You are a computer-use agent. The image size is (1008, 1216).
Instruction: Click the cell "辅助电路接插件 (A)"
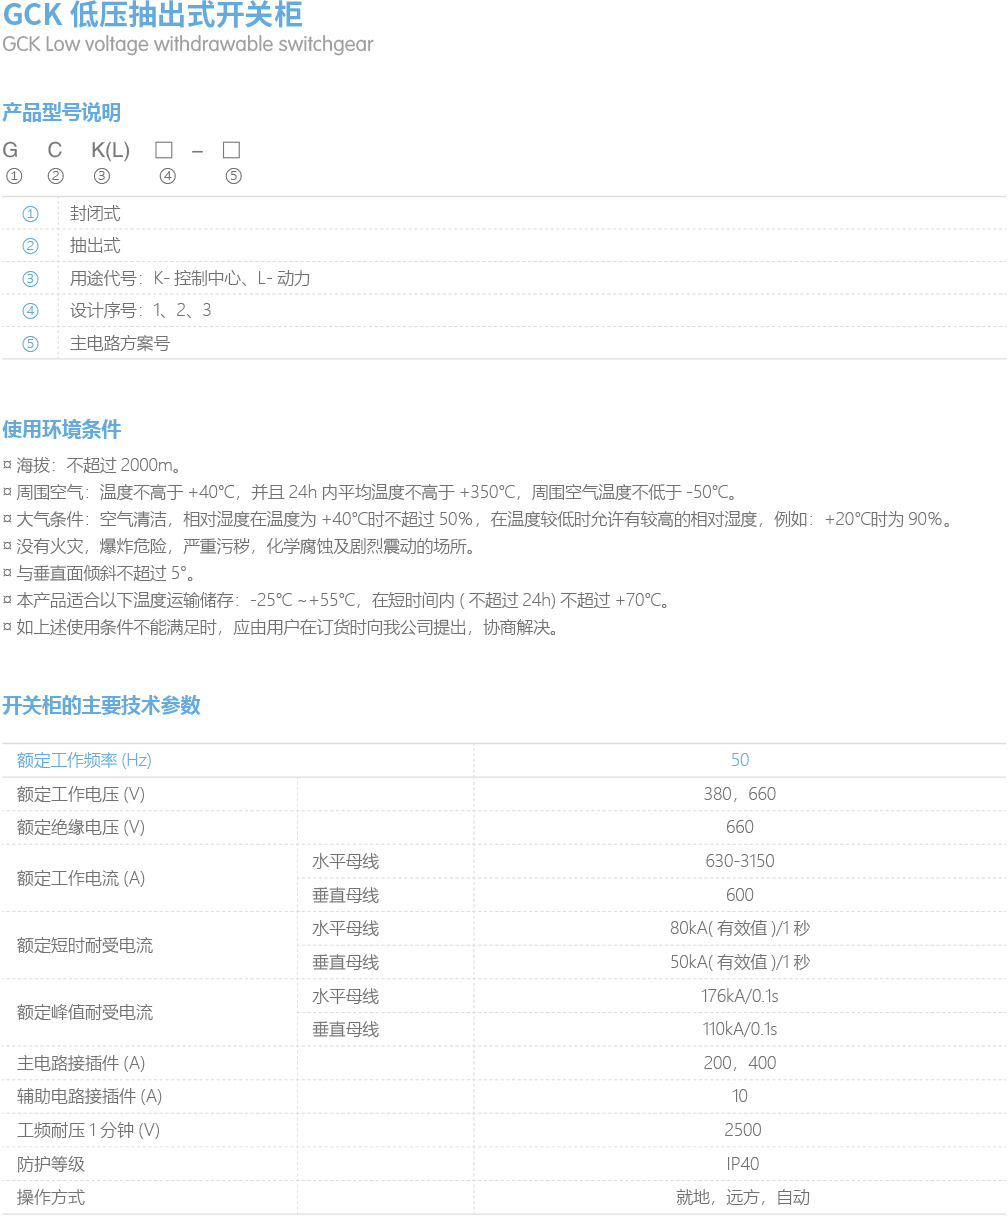click(89, 1096)
